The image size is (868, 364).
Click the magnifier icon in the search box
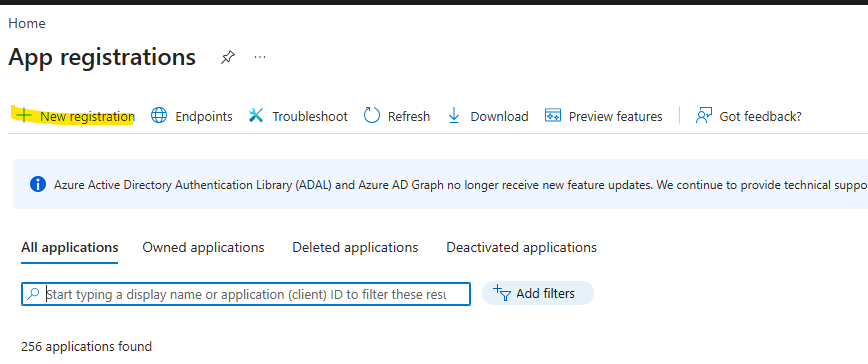[33, 294]
